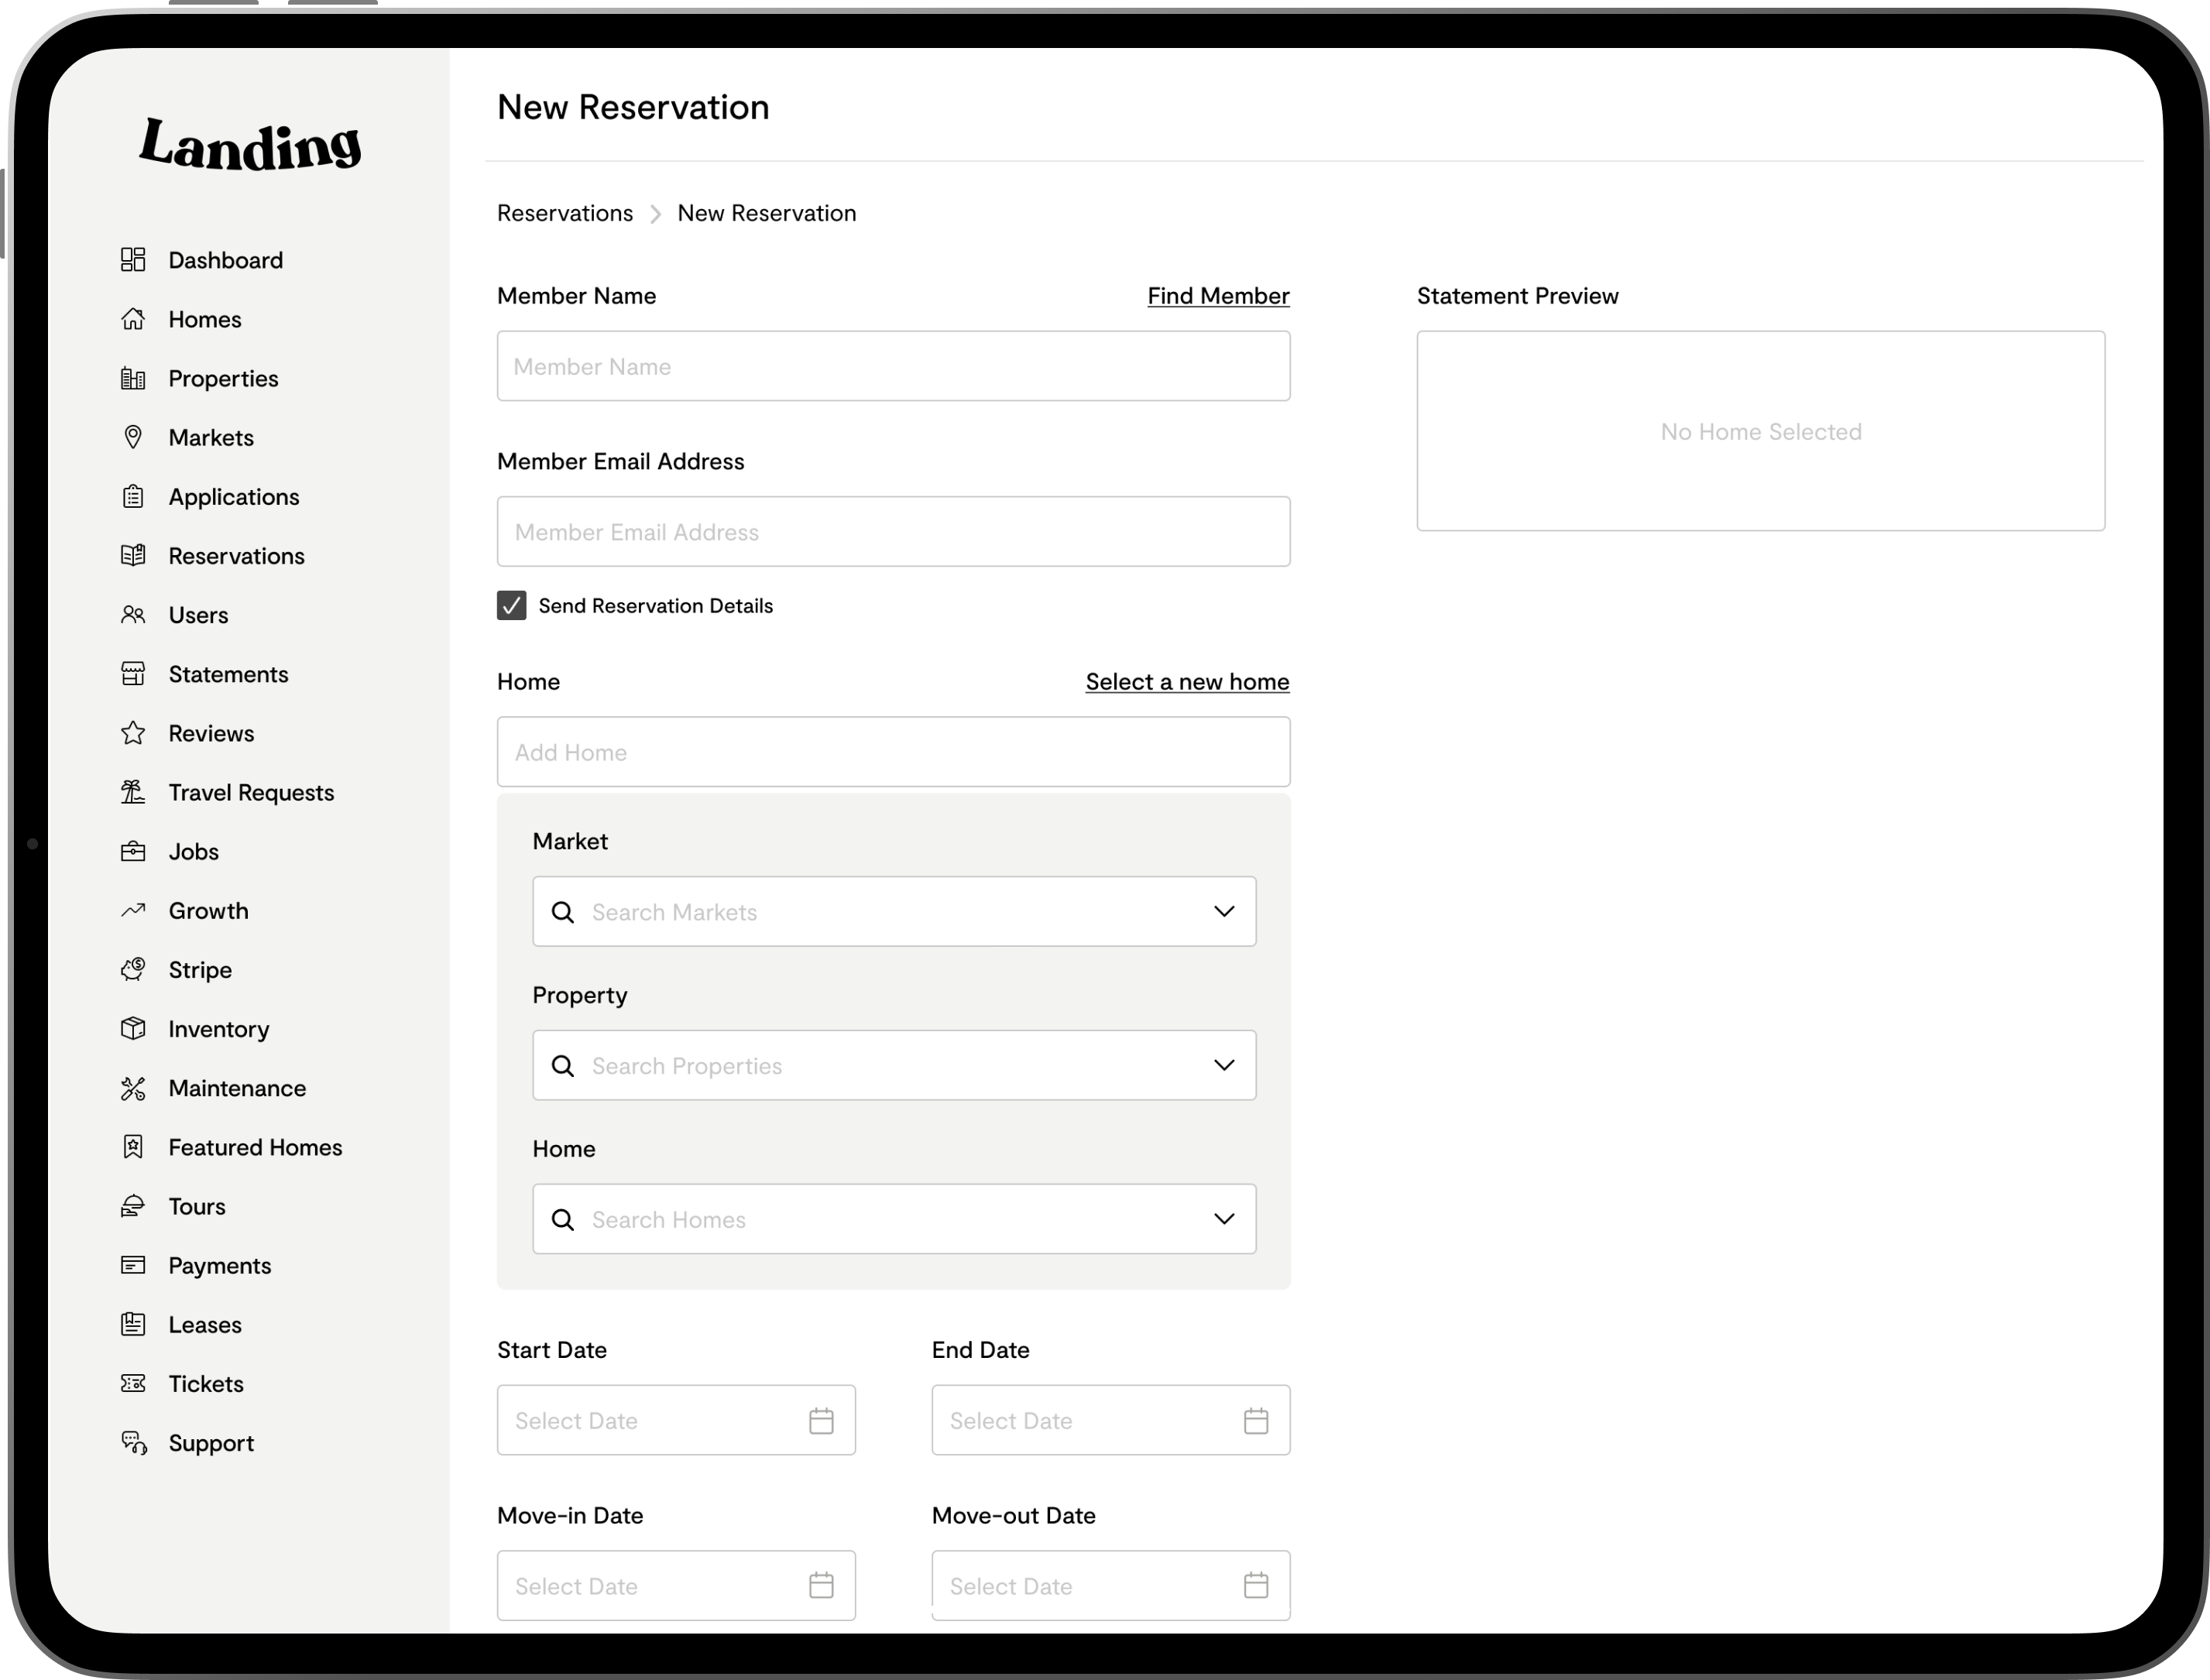The image size is (2210, 1680).
Task: Uncheck Send Reservation Details checkbox
Action: click(x=512, y=606)
